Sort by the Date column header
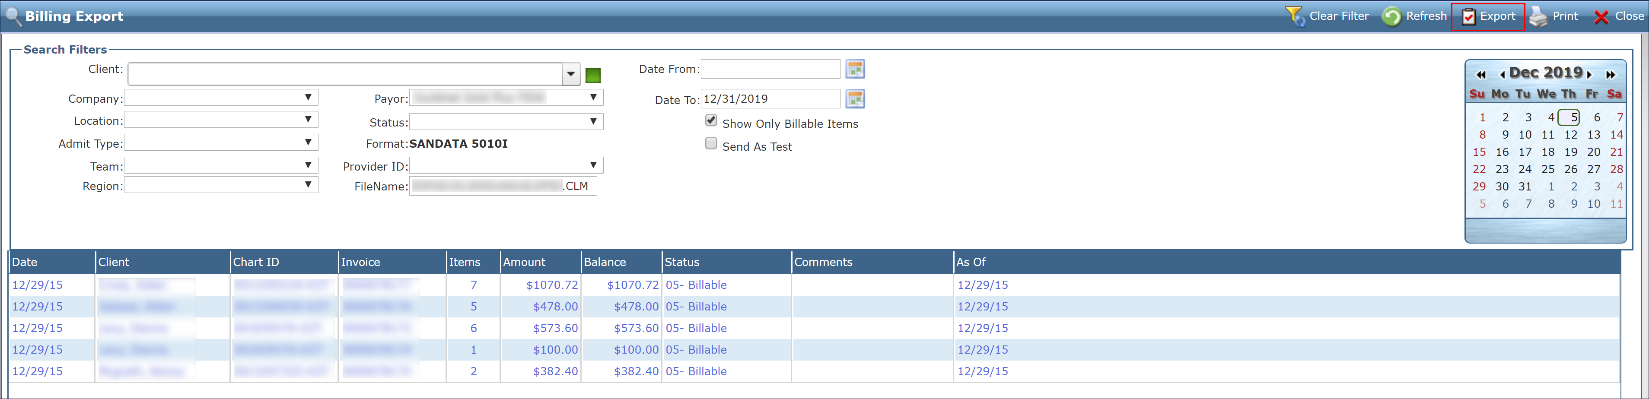Viewport: 1649px width, 399px height. (x=52, y=262)
